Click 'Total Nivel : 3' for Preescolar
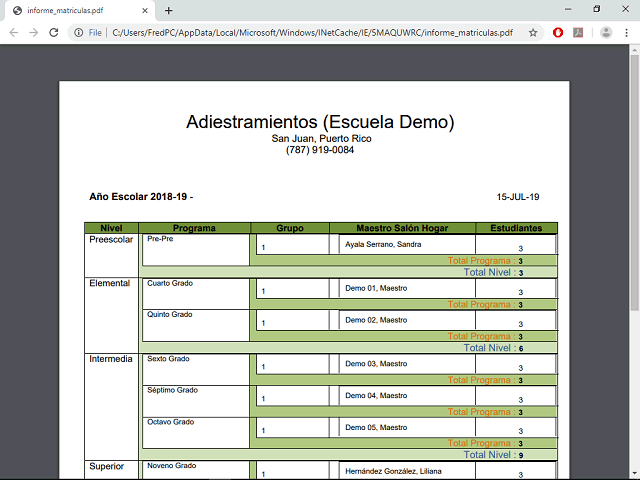Screen dimensions: 640x480 tap(493, 272)
